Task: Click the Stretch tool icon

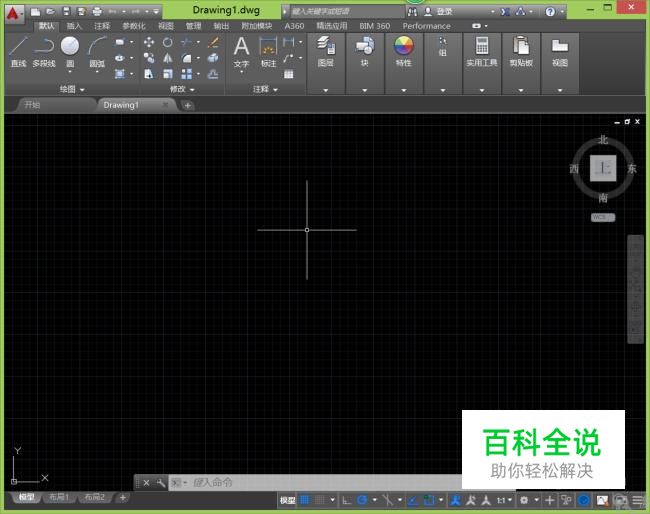Action: (x=149, y=74)
